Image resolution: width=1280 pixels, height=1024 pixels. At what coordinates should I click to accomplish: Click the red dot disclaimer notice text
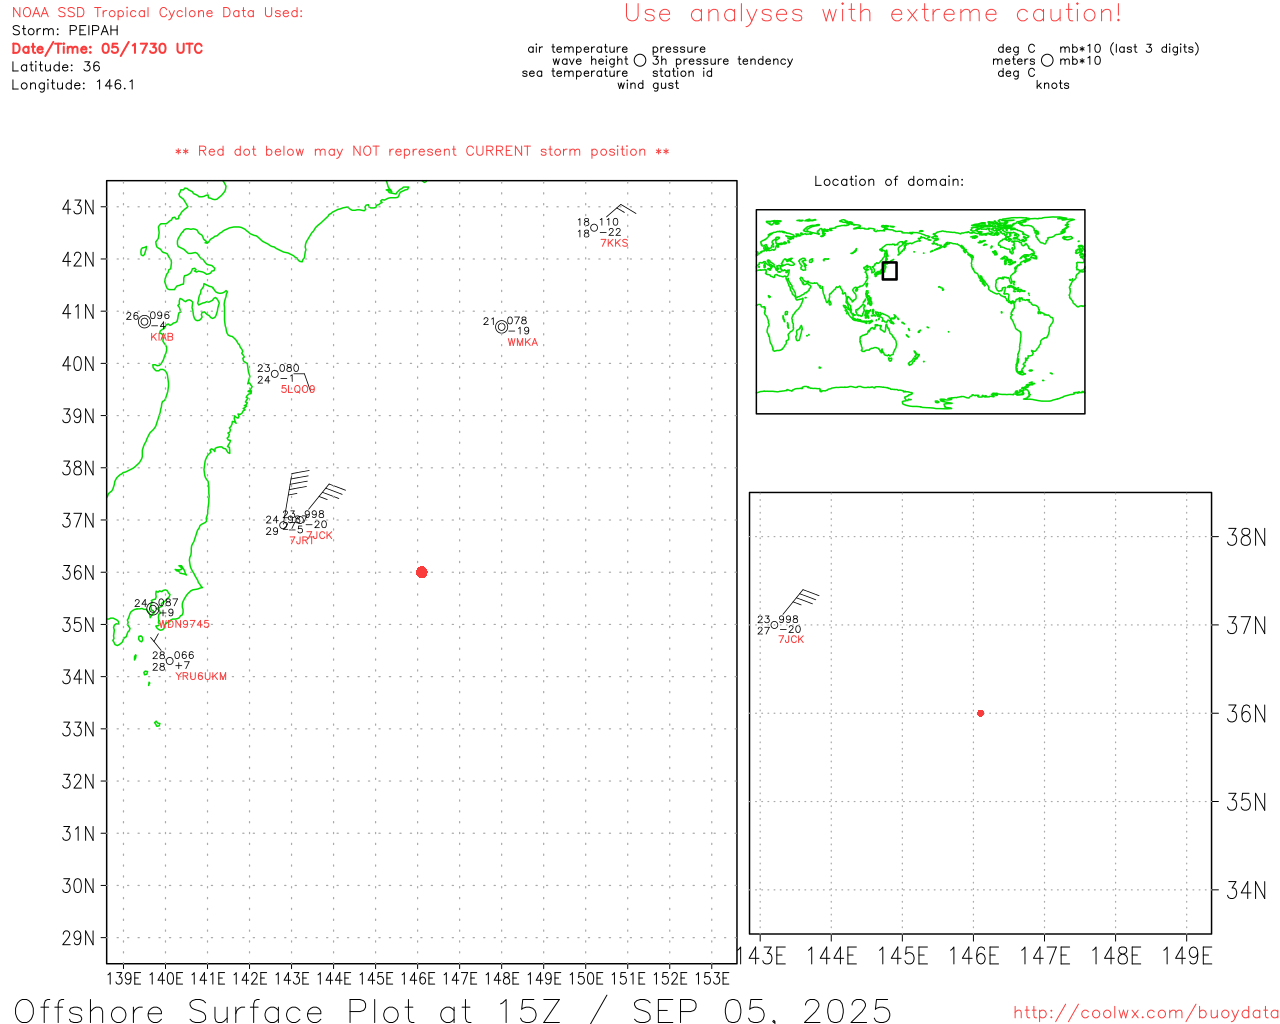coord(422,152)
